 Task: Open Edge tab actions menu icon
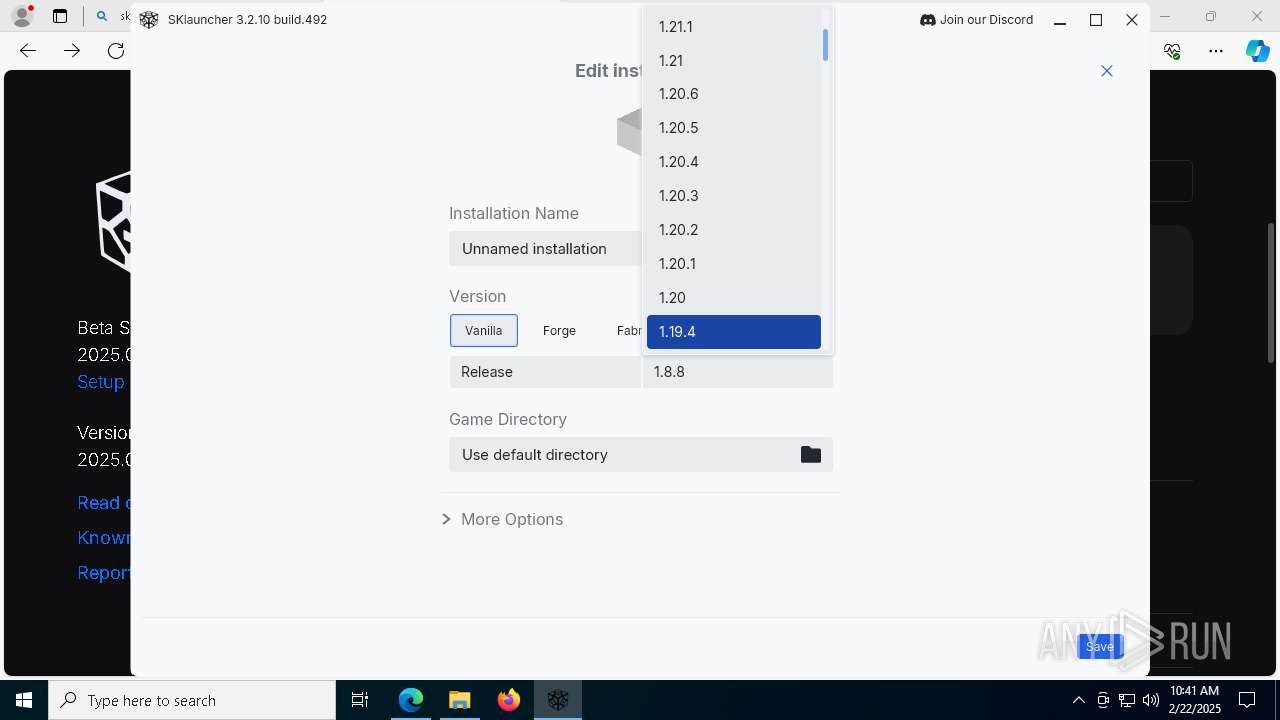click(60, 17)
